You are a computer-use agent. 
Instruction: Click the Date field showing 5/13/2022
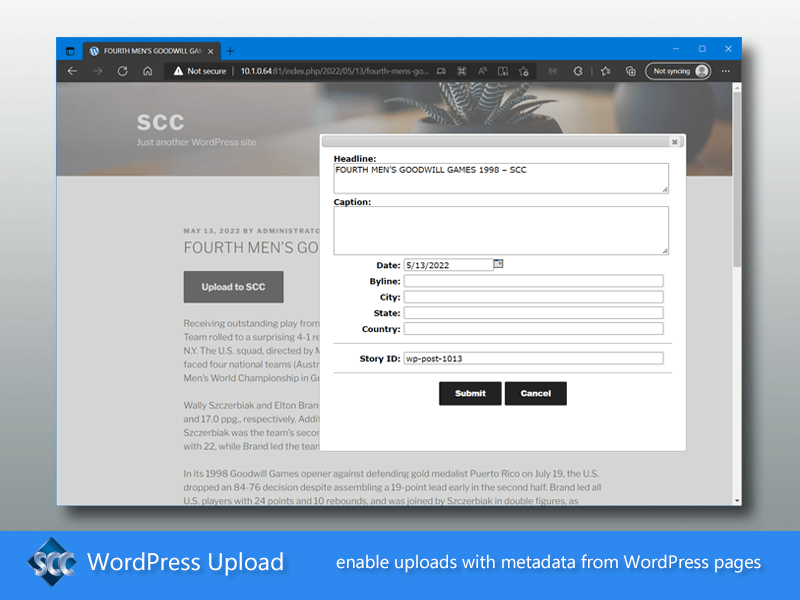(448, 265)
